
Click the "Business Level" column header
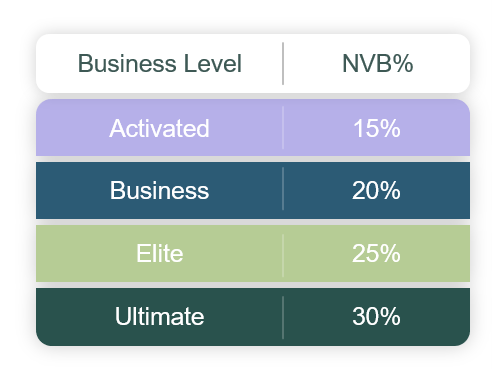[160, 63]
